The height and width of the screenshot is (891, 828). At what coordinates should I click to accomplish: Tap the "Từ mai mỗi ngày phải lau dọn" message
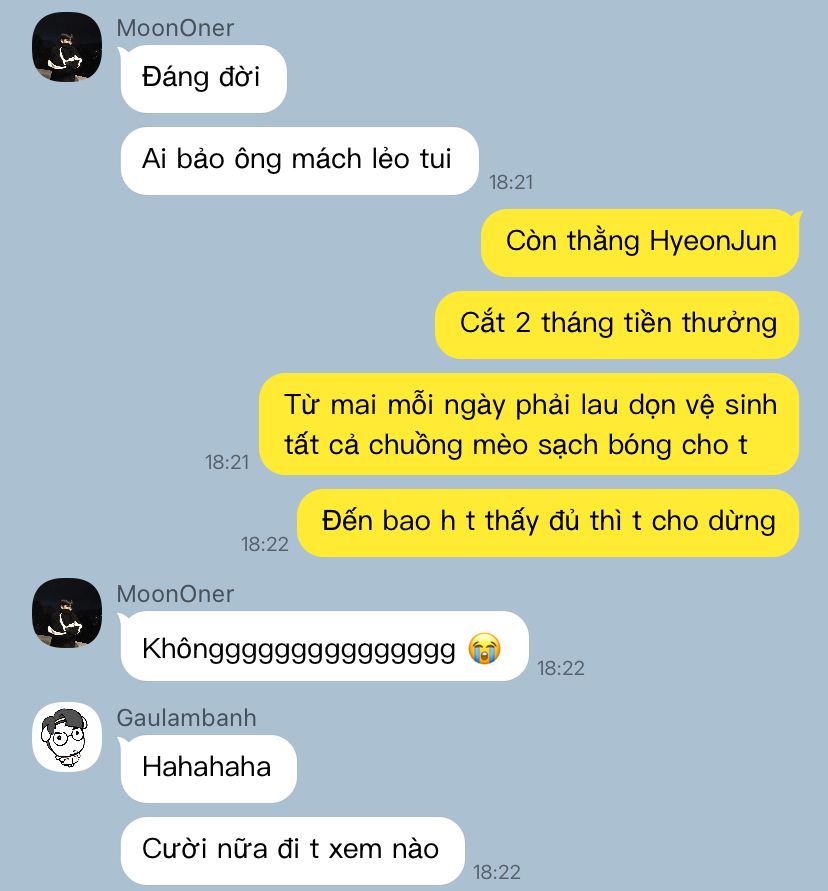(529, 424)
